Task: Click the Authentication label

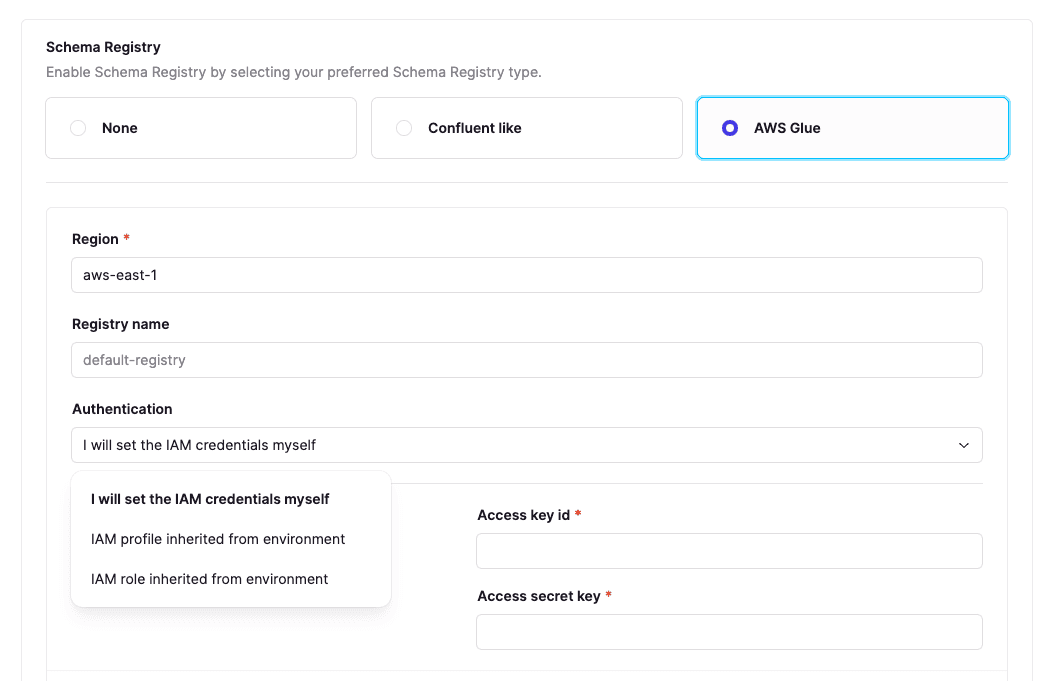Action: (122, 409)
